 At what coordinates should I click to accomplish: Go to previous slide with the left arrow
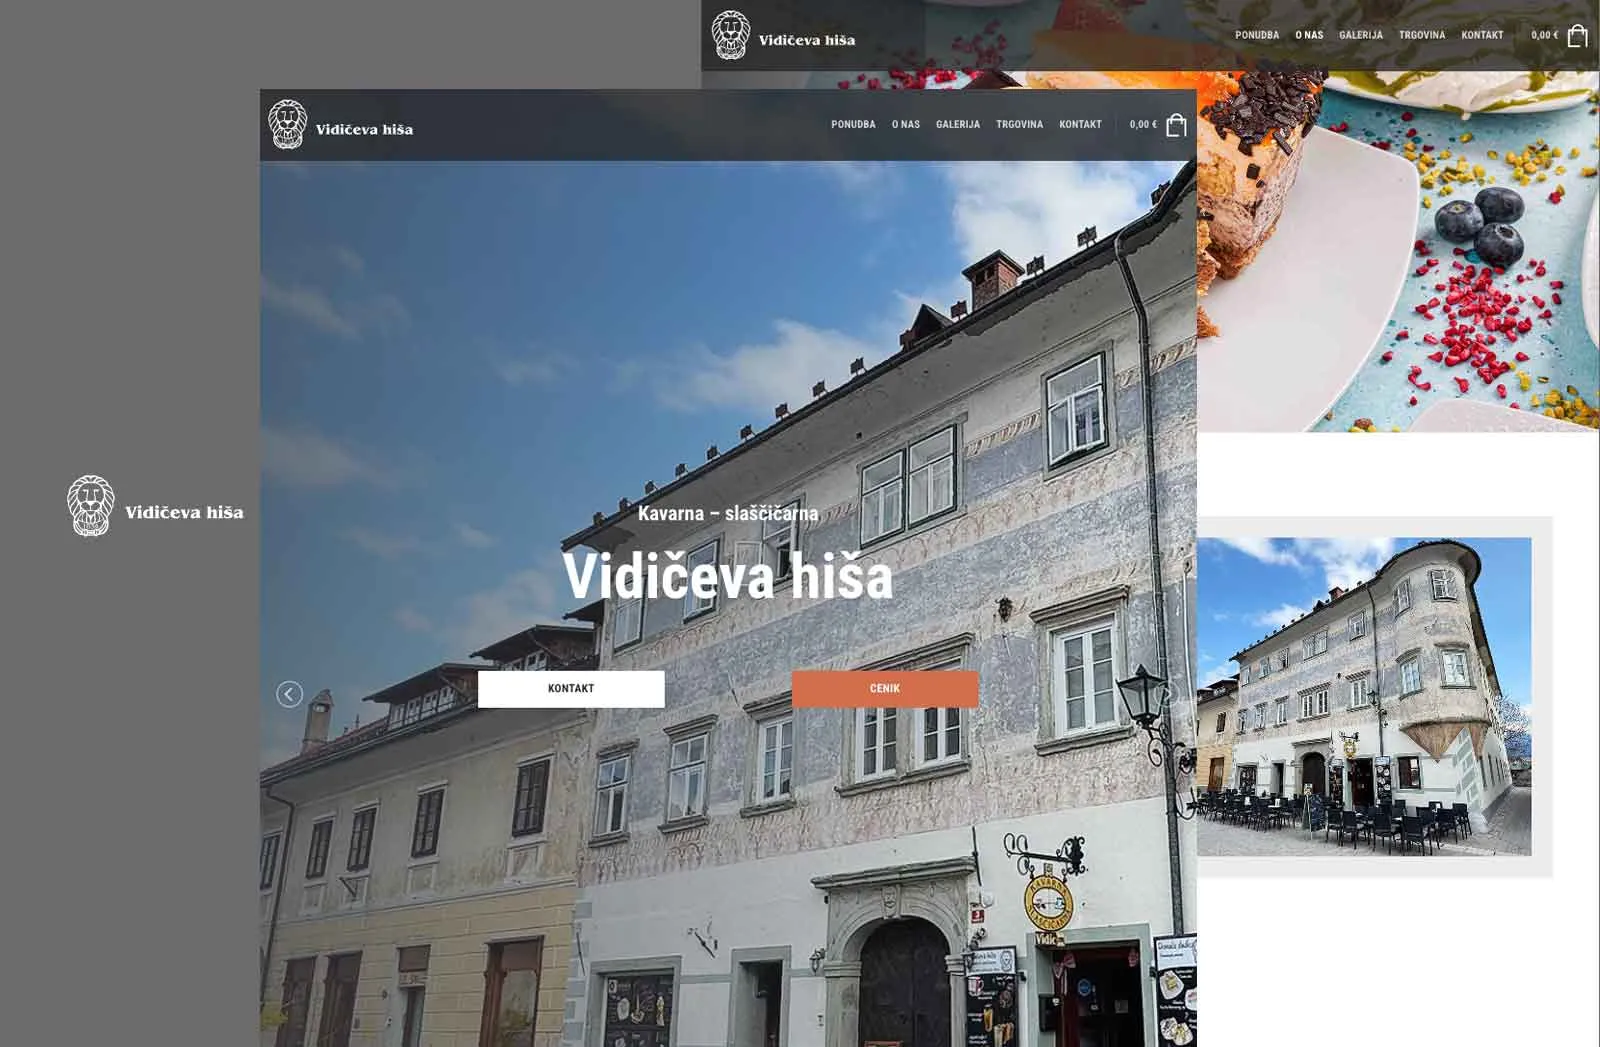pos(290,694)
